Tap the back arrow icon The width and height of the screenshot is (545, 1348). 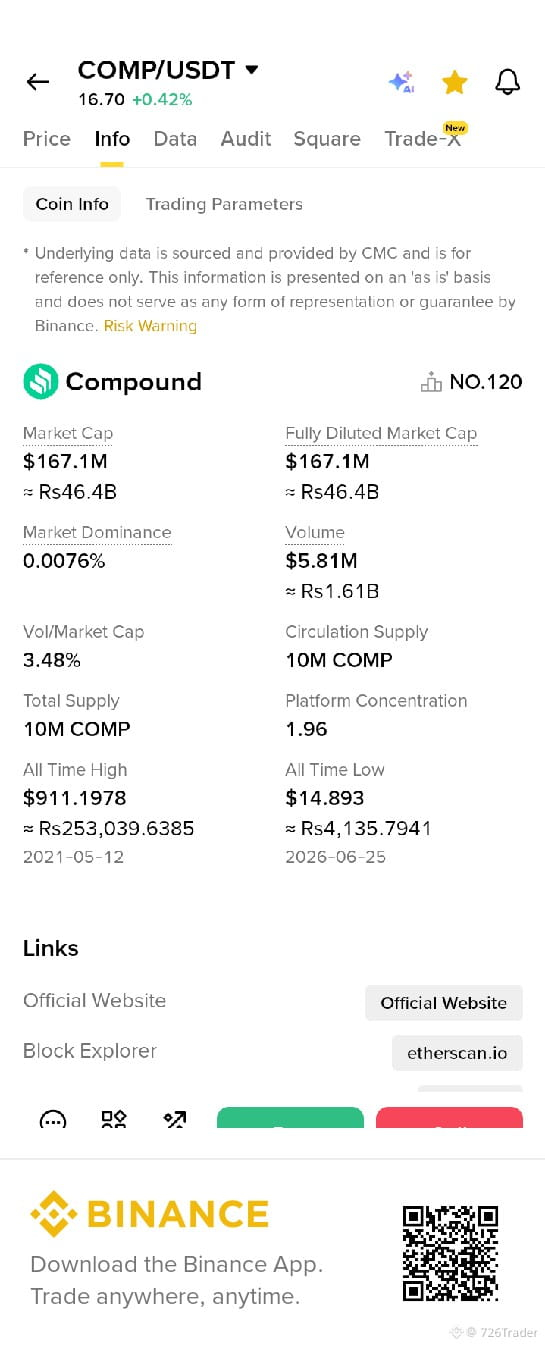[38, 82]
